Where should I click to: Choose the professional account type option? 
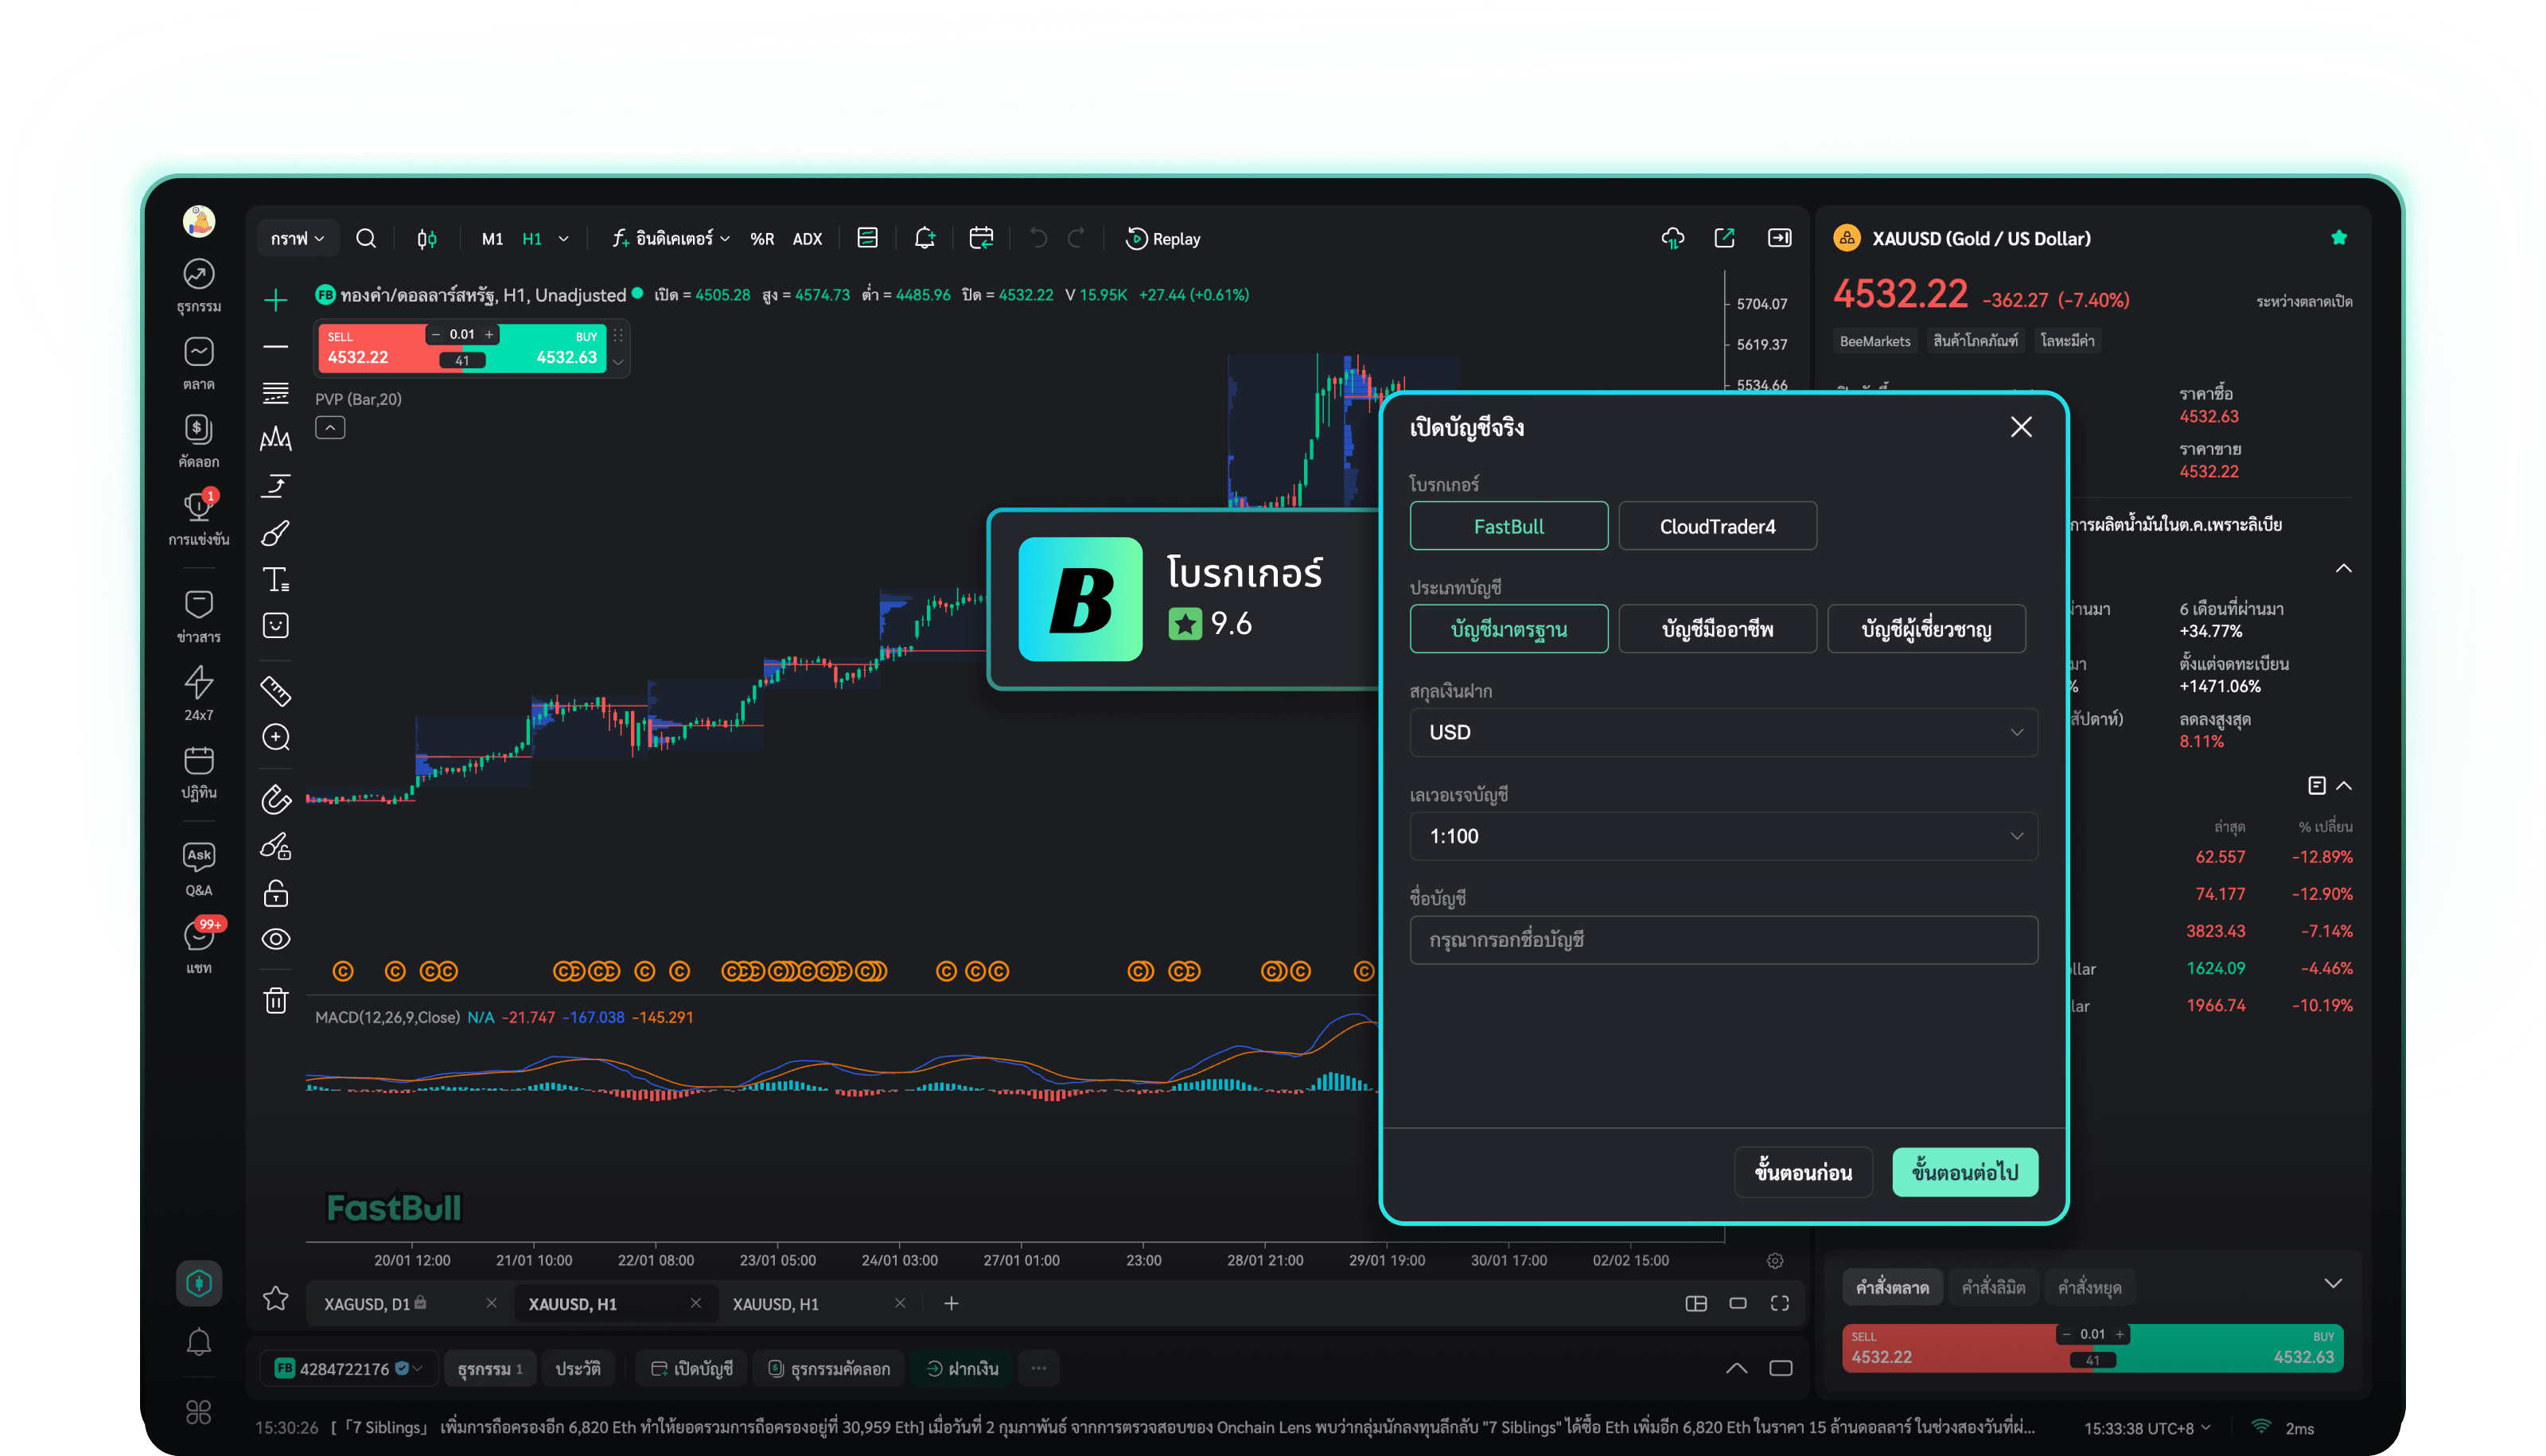[1717, 629]
